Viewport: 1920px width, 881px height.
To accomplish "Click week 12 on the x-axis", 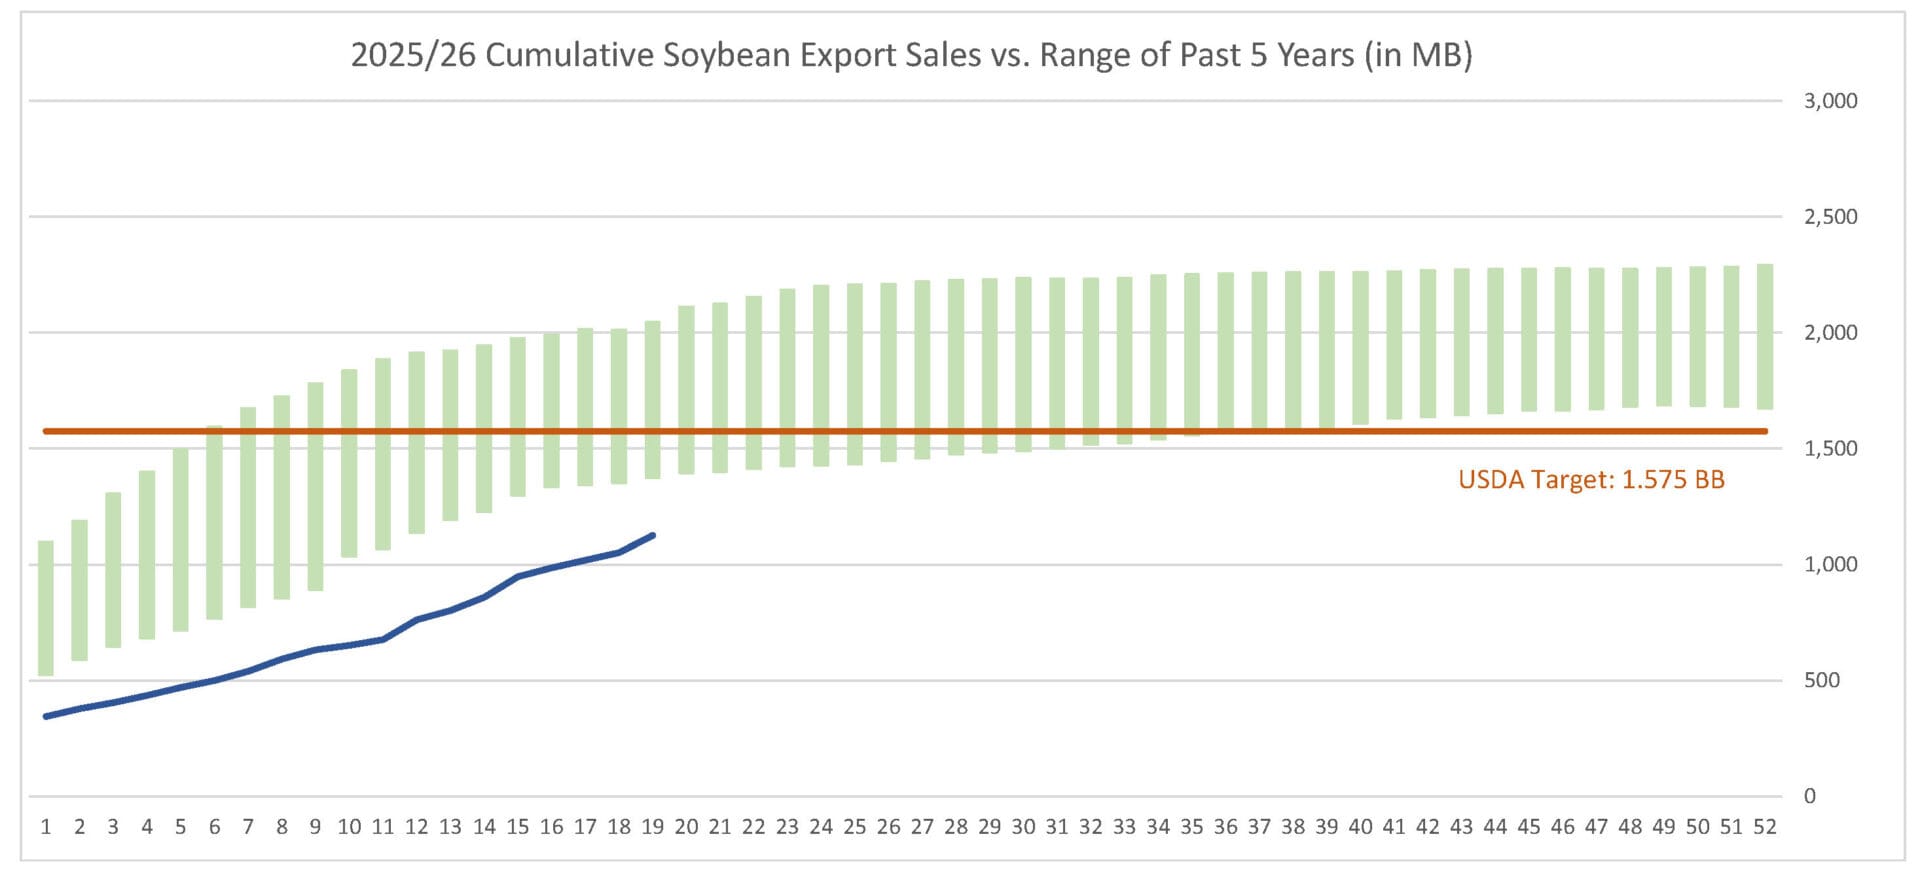I will pos(416,827).
